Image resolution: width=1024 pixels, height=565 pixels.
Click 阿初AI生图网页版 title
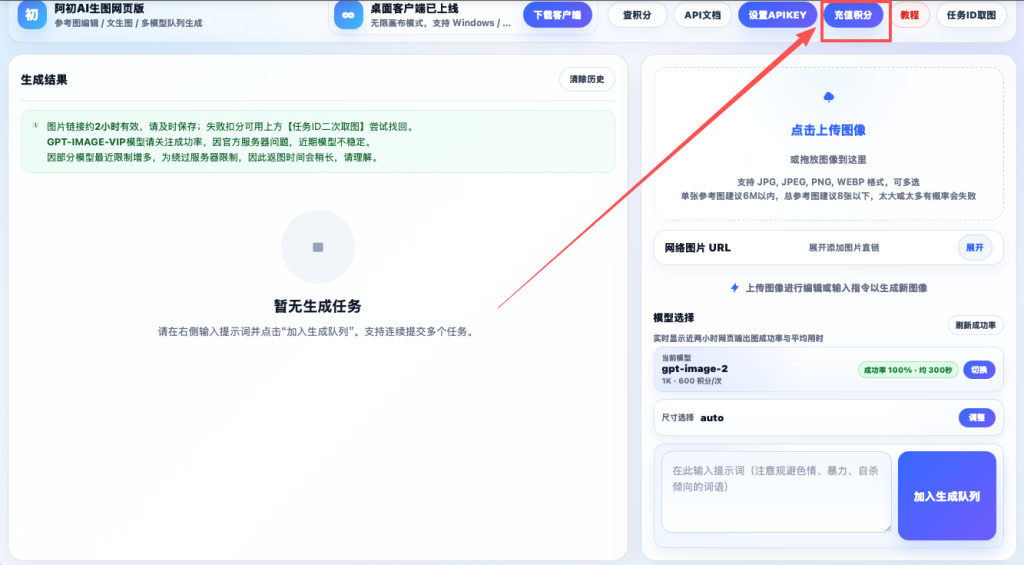(99, 8)
